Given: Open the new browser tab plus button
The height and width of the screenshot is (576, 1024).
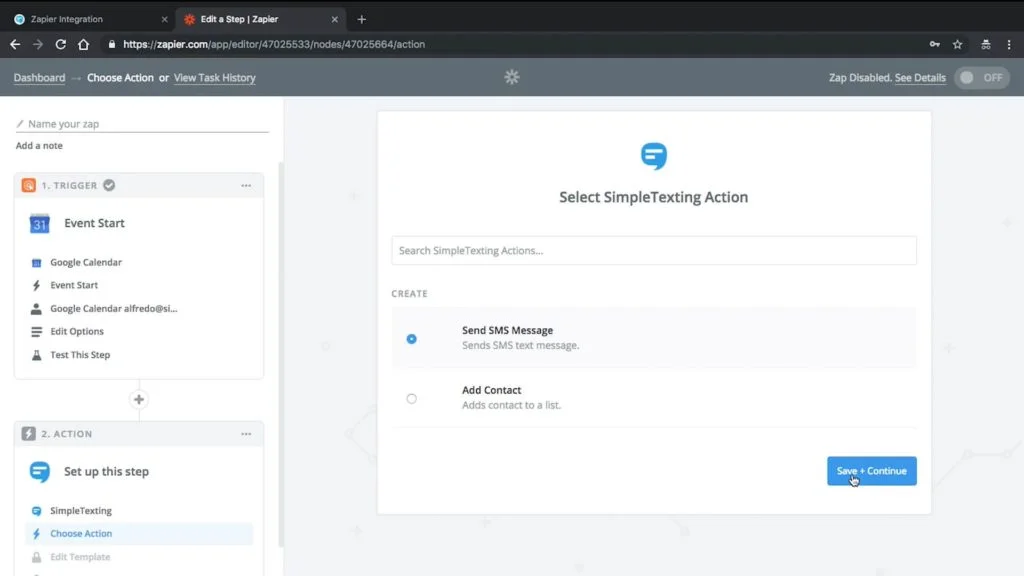Looking at the screenshot, I should coord(361,19).
